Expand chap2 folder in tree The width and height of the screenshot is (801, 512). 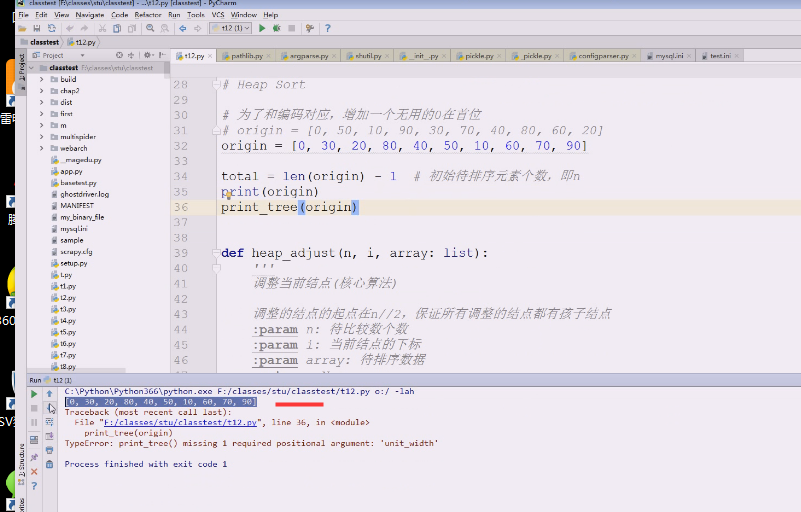pyautogui.click(x=41, y=91)
